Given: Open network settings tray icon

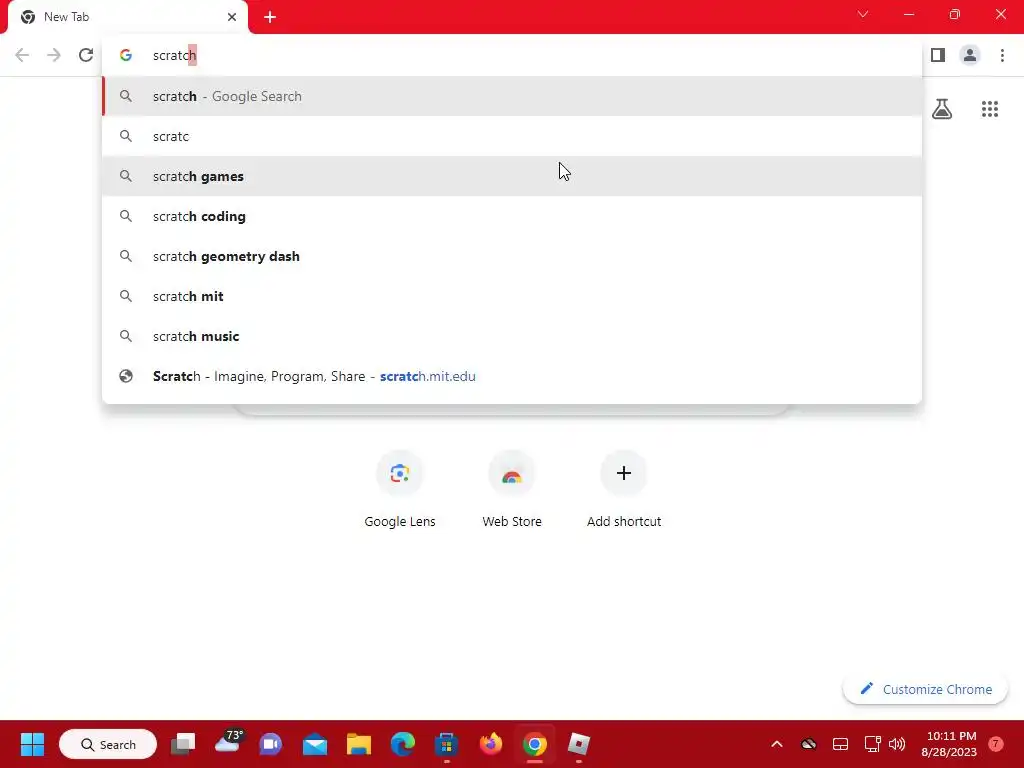Looking at the screenshot, I should point(872,744).
